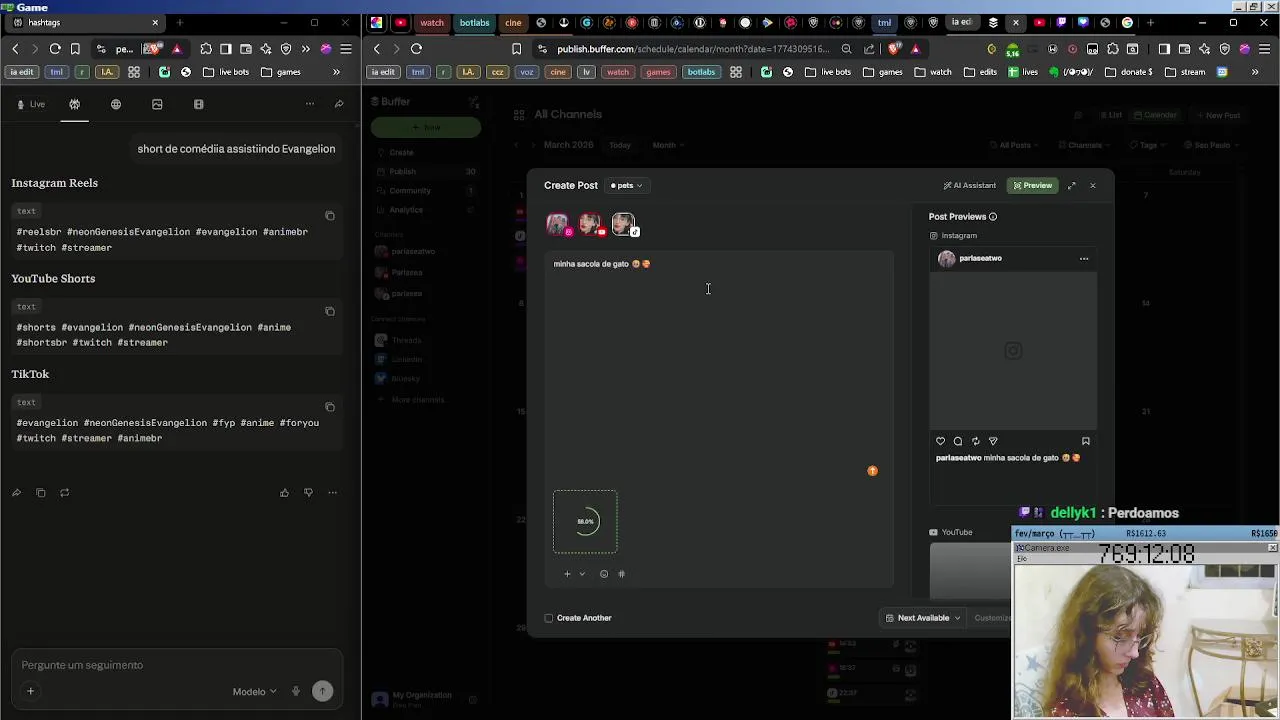Open the video film icon tab in chat panel

point(198,104)
